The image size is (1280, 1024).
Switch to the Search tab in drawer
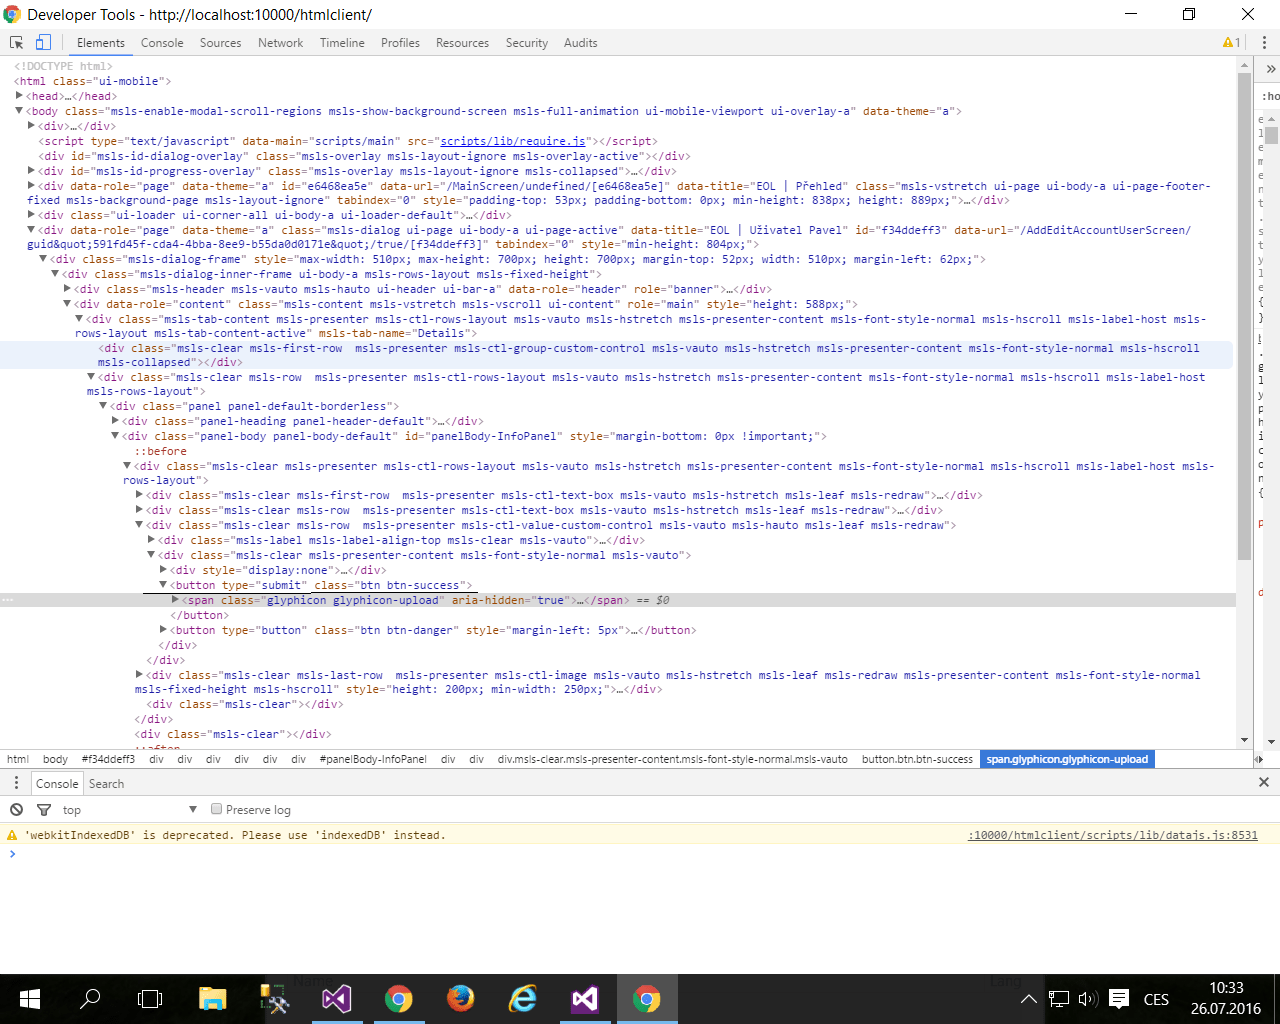pyautogui.click(x=106, y=784)
